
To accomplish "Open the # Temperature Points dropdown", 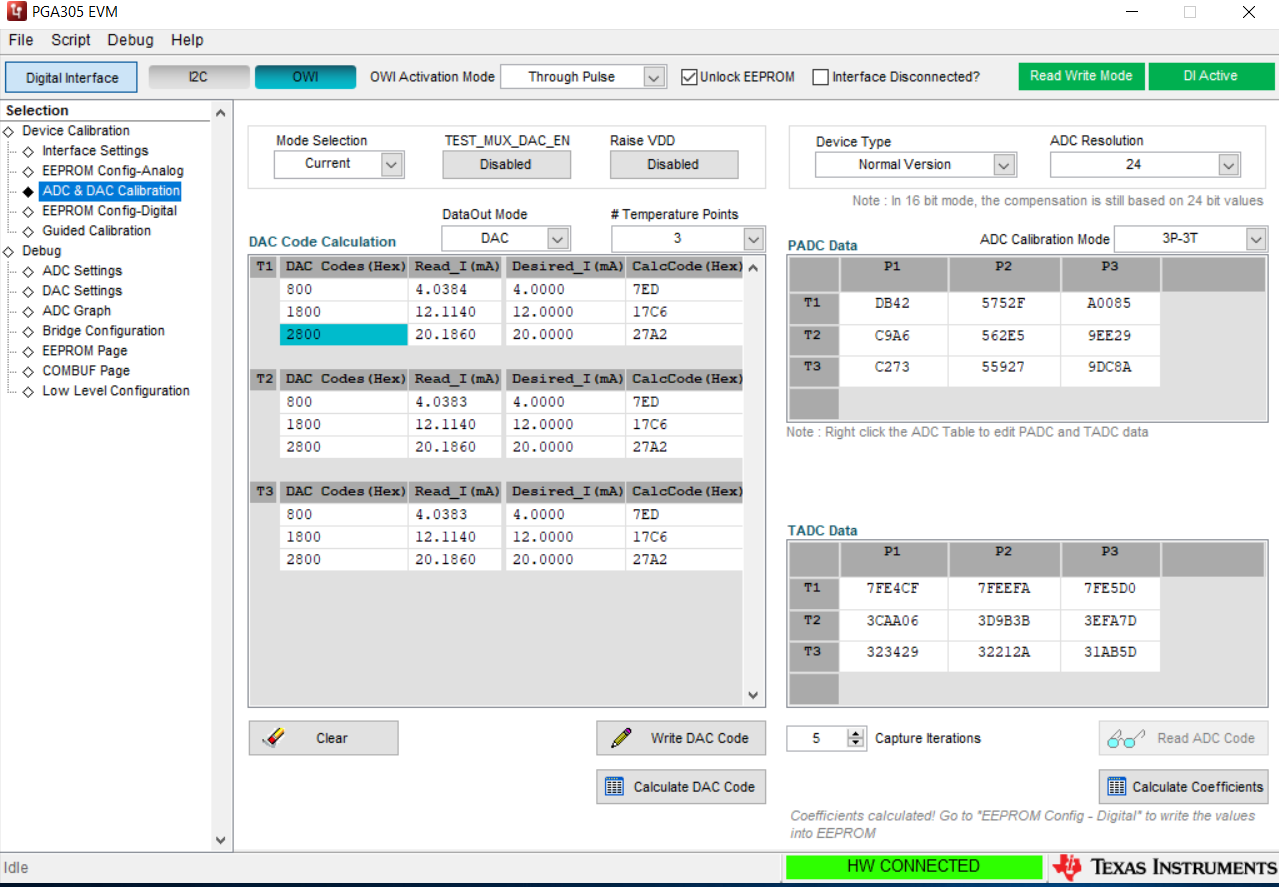I will click(x=753, y=239).
